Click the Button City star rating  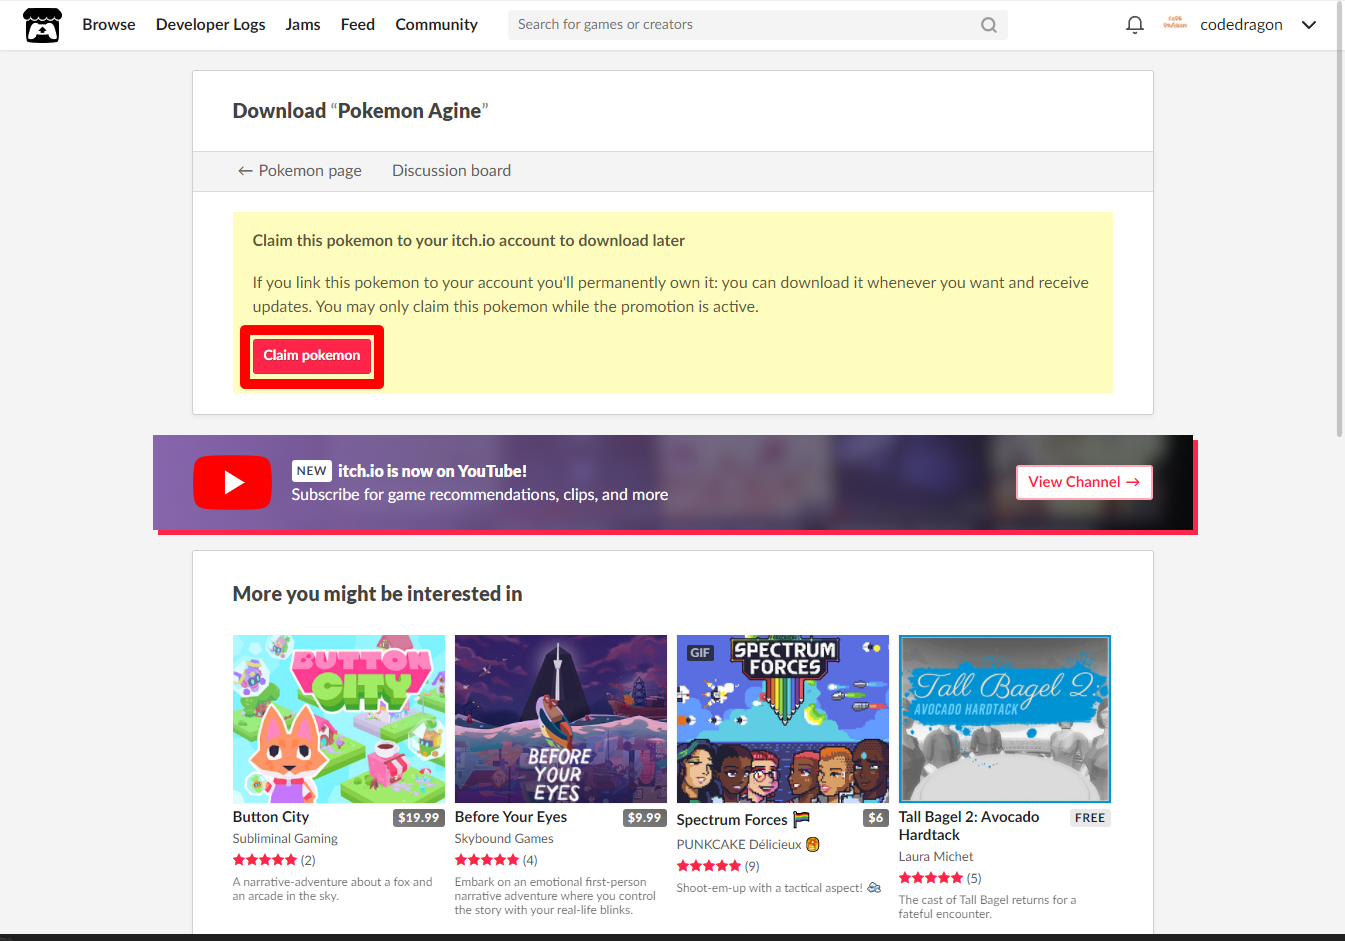[265, 860]
